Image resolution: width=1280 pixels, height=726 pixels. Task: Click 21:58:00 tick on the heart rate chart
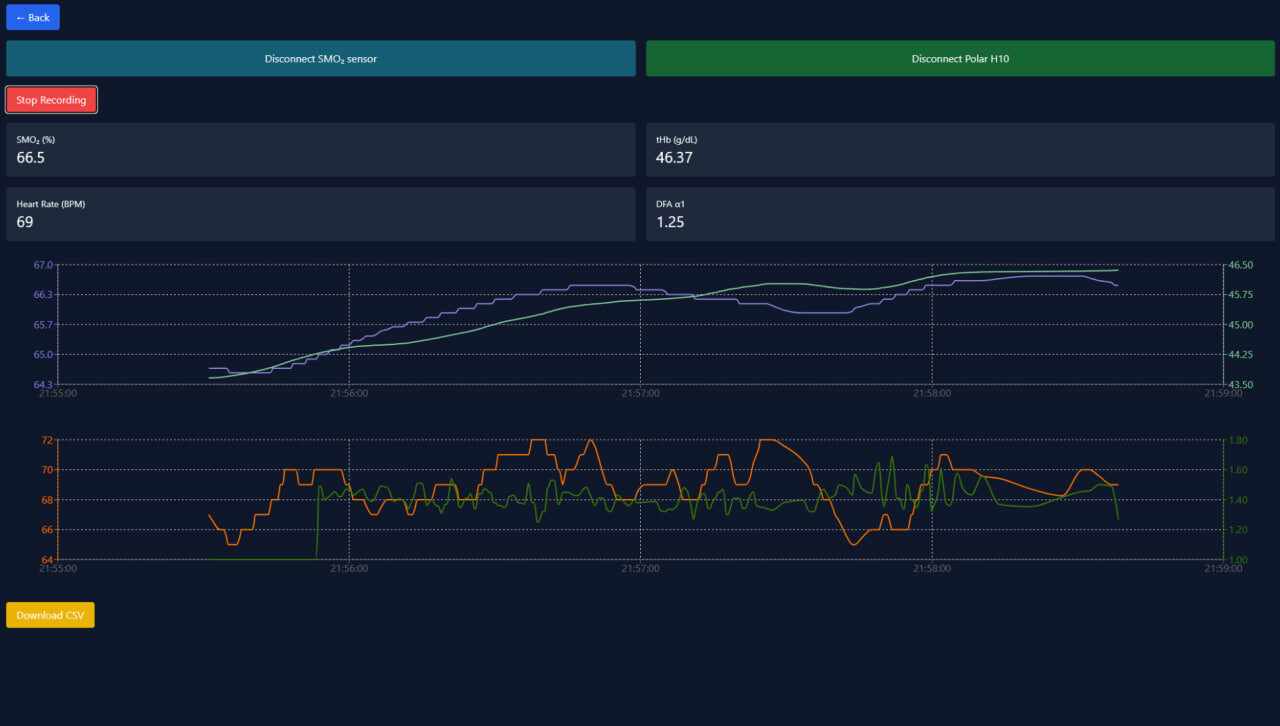pyautogui.click(x=932, y=568)
